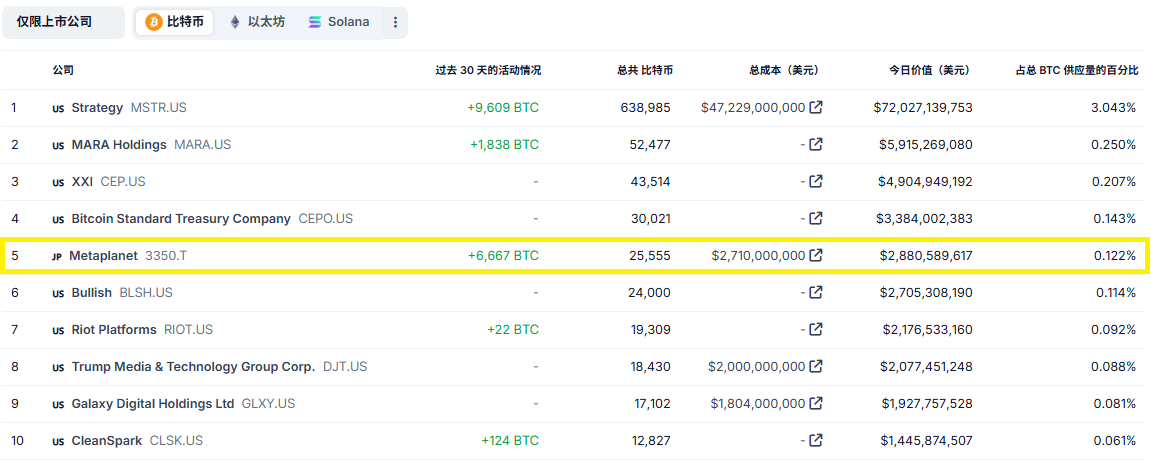Click ticker DJT.US
The height and width of the screenshot is (461, 1151).
pyautogui.click(x=345, y=366)
